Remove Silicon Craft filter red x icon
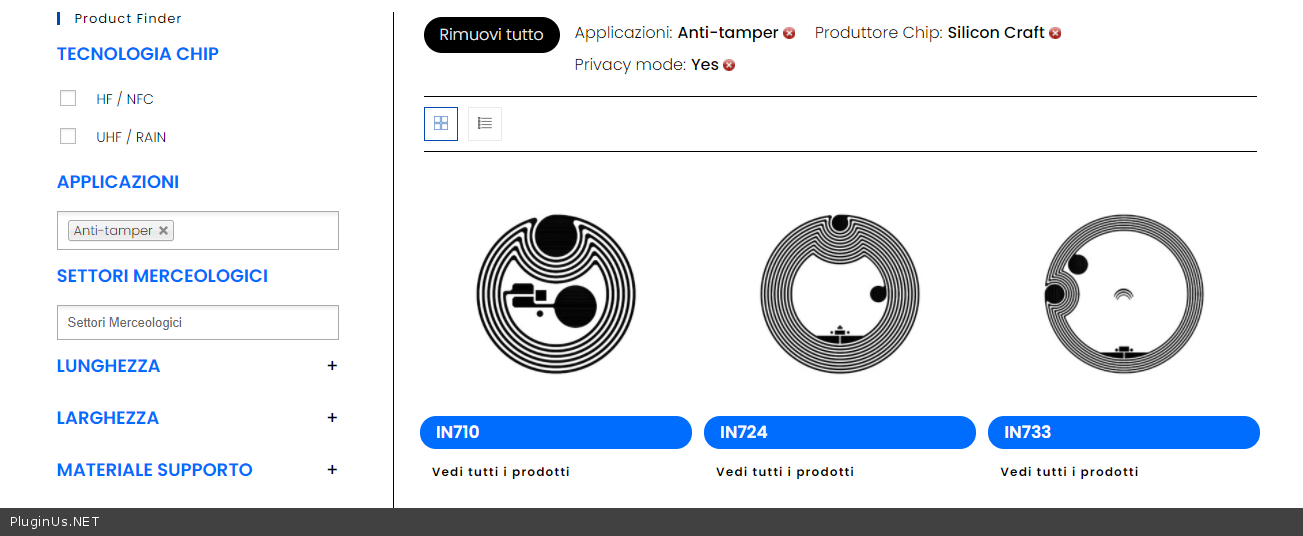This screenshot has width=1303, height=536. click(x=1055, y=33)
